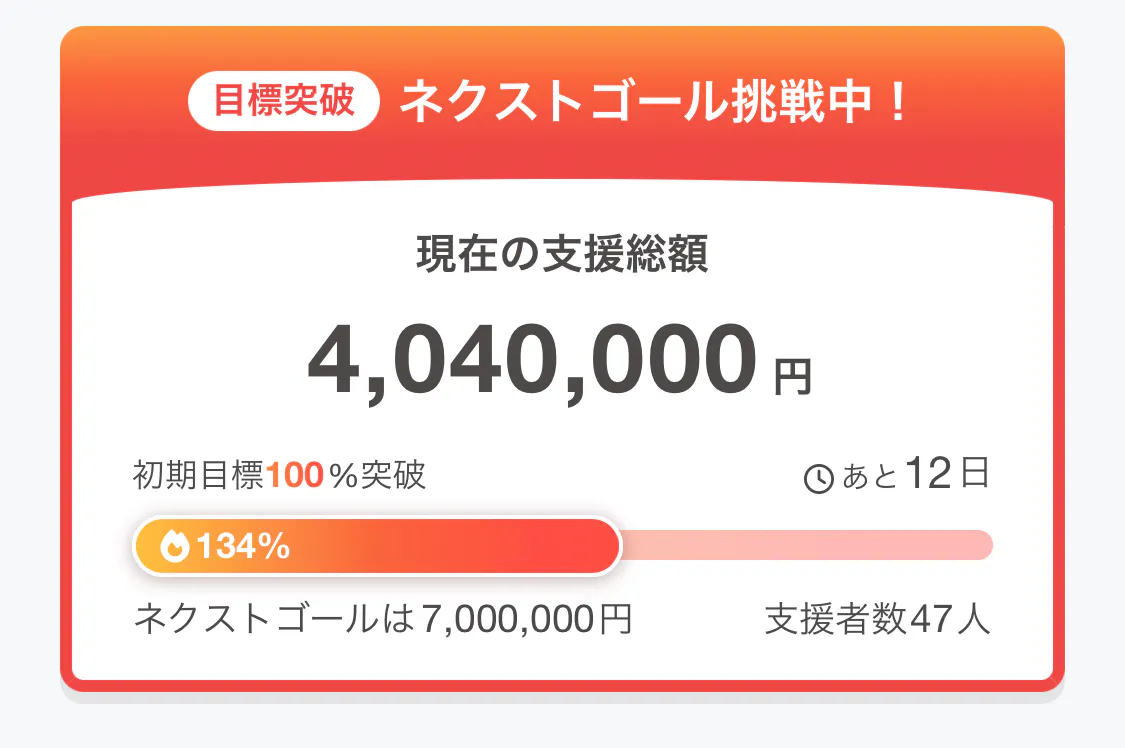The width and height of the screenshot is (1125, 748).
Task: Select the 7,000,000円 next goal amount
Action: pos(527,620)
